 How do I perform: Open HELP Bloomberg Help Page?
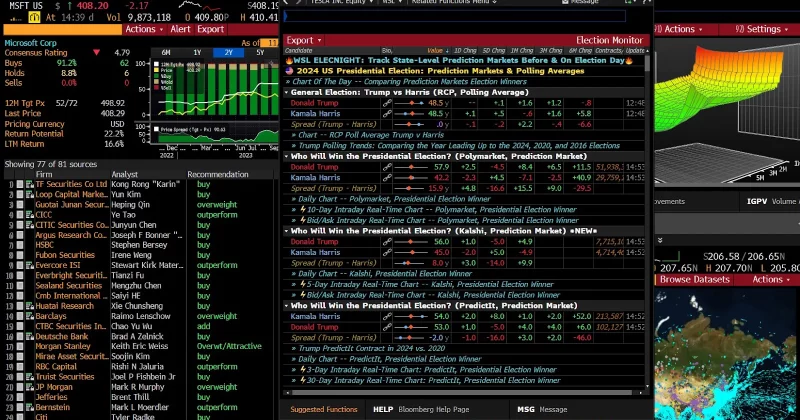[x=421, y=410]
